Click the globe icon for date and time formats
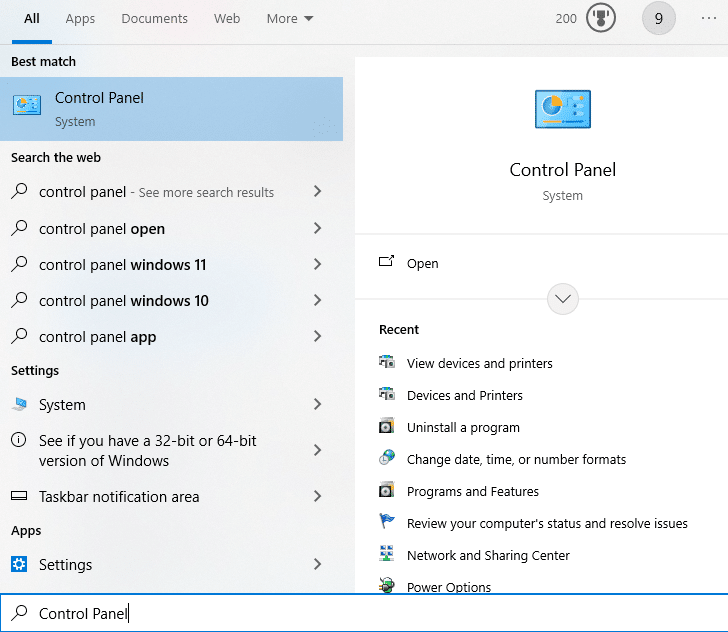Image resolution: width=728 pixels, height=632 pixels. pos(387,459)
